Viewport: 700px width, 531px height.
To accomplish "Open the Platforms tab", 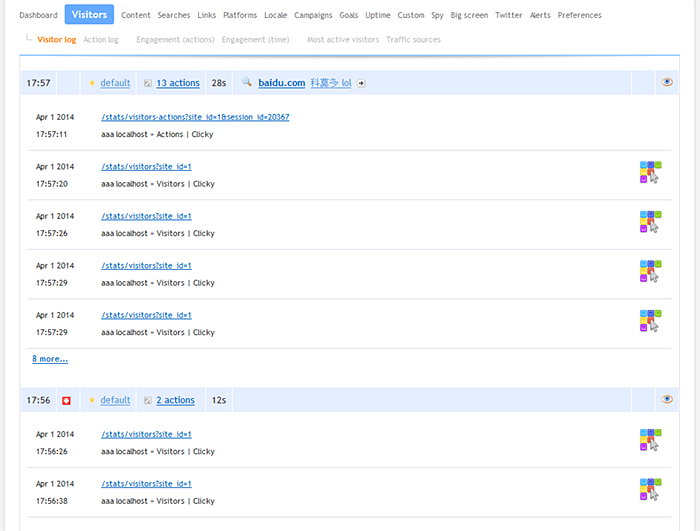I will 240,15.
